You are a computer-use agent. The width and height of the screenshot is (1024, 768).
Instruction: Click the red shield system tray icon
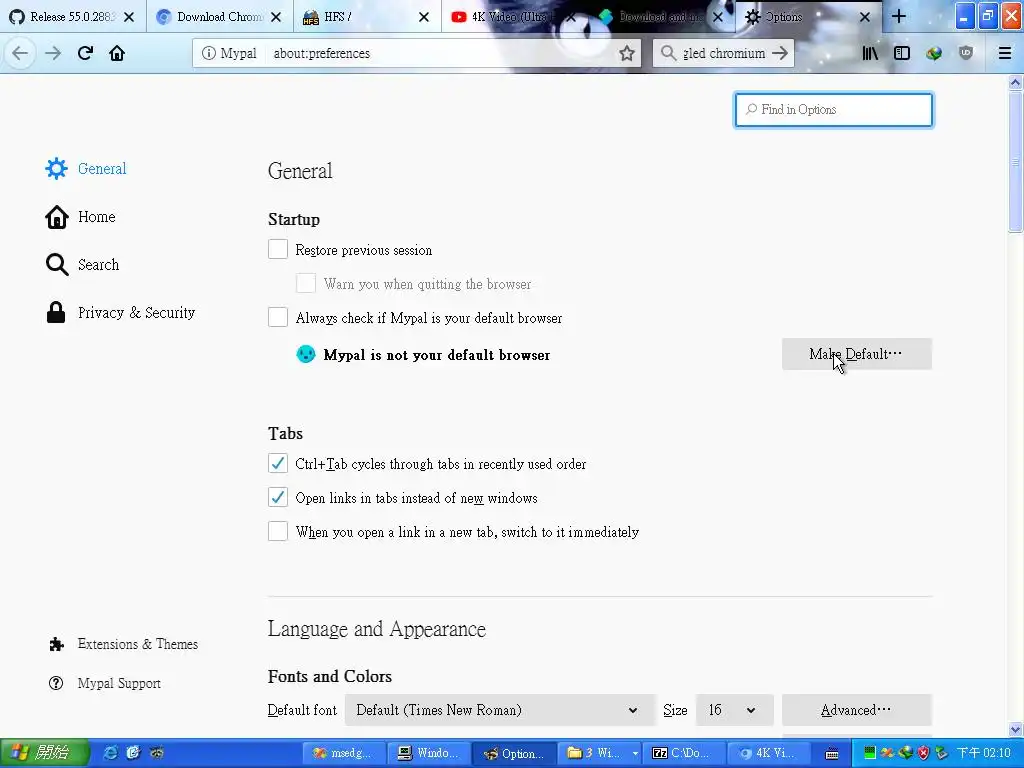pos(923,753)
